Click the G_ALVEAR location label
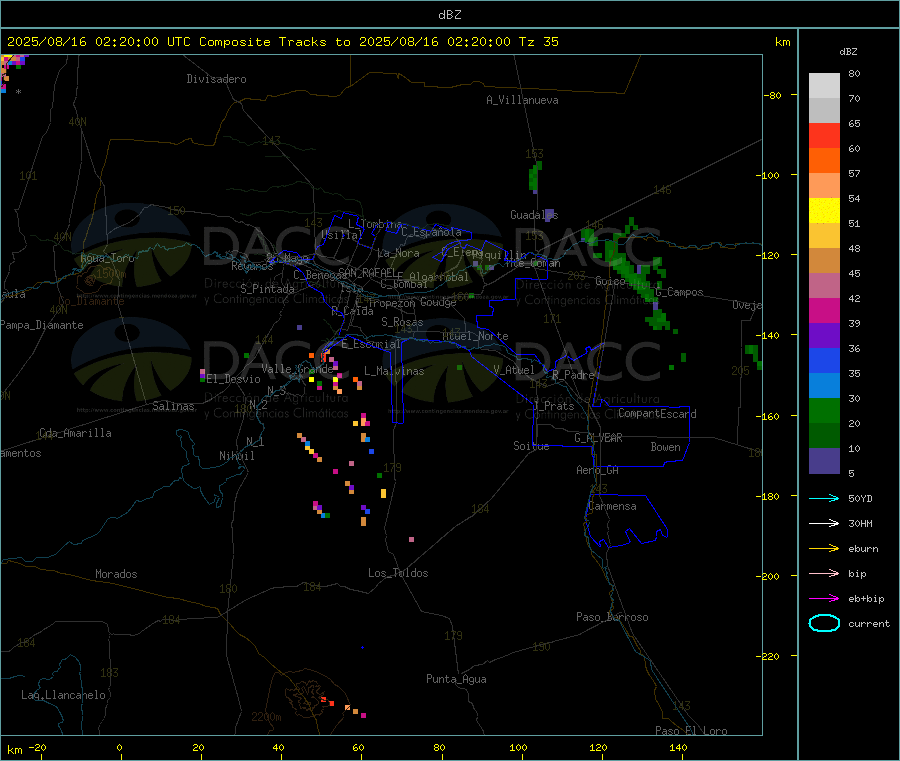Viewport: 900px width, 761px height. point(598,438)
